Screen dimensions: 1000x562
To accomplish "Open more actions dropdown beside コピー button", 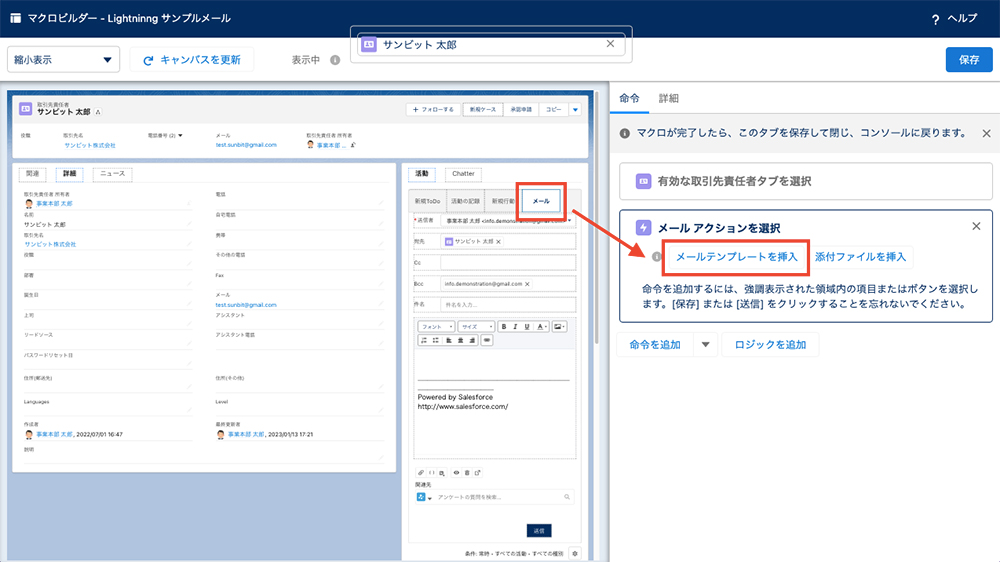I will pyautogui.click(x=575, y=110).
